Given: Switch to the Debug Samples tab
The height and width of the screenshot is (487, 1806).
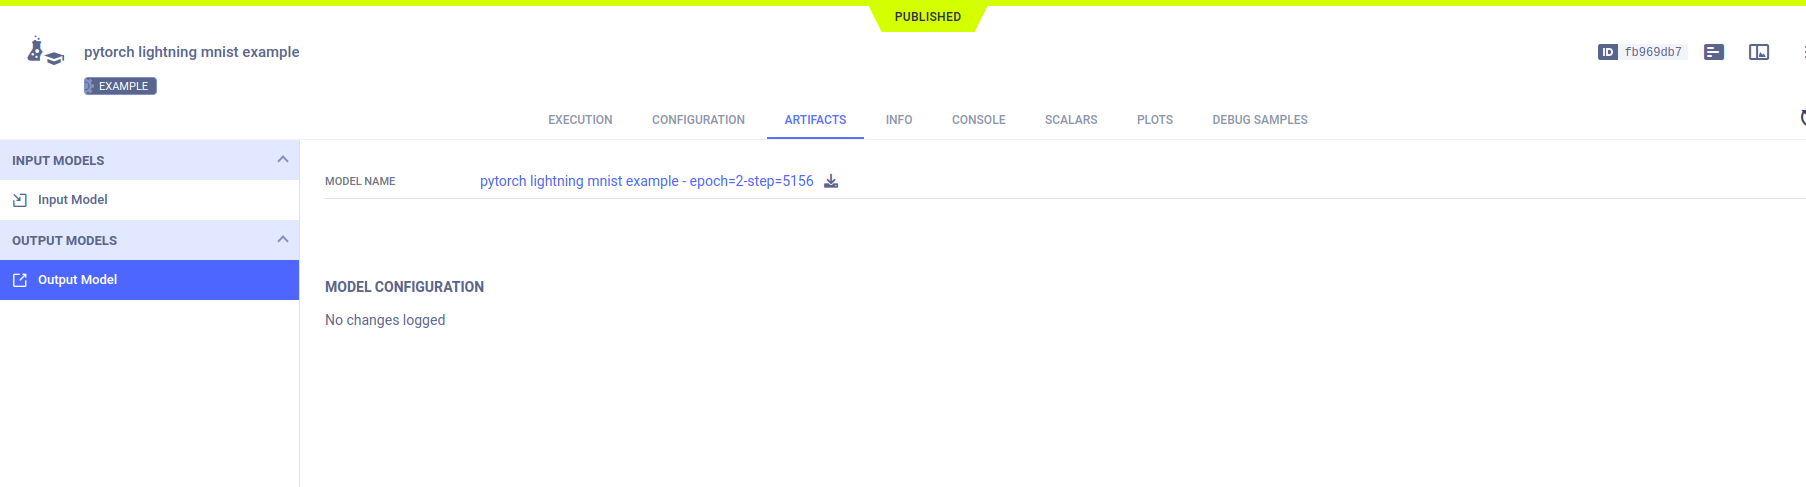Looking at the screenshot, I should pos(1259,120).
